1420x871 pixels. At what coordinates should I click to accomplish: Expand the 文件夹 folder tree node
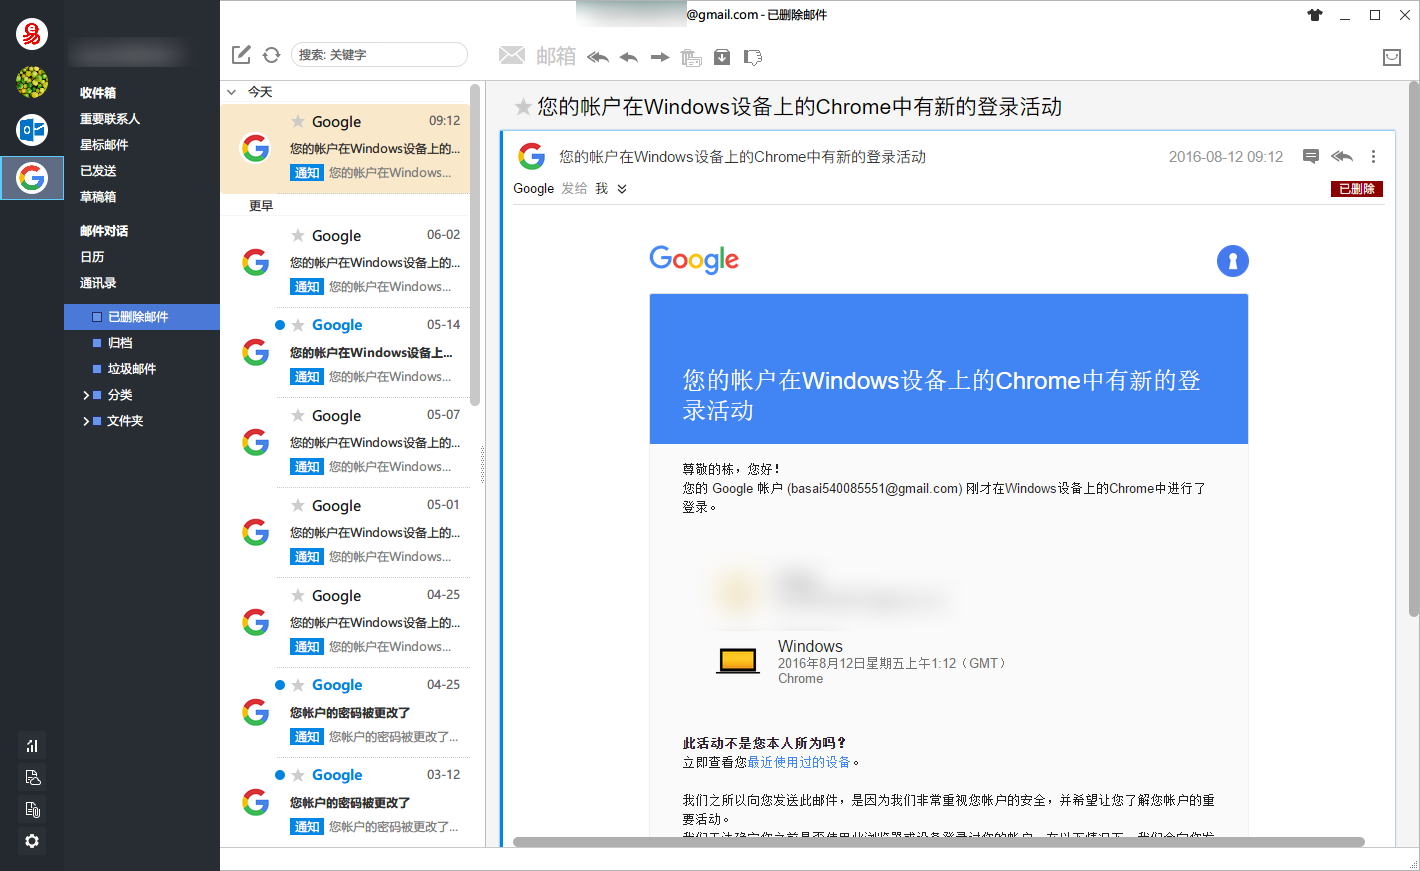point(86,421)
